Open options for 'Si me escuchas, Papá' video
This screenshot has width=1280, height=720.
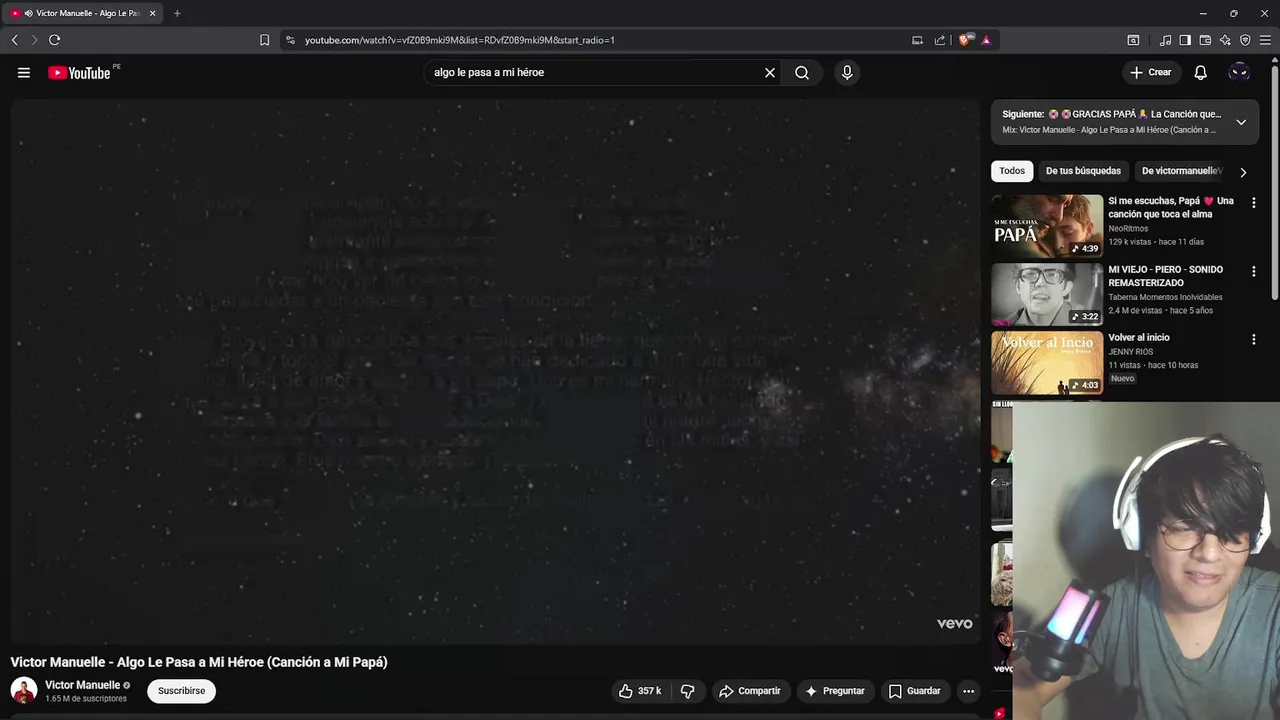tap(1253, 202)
